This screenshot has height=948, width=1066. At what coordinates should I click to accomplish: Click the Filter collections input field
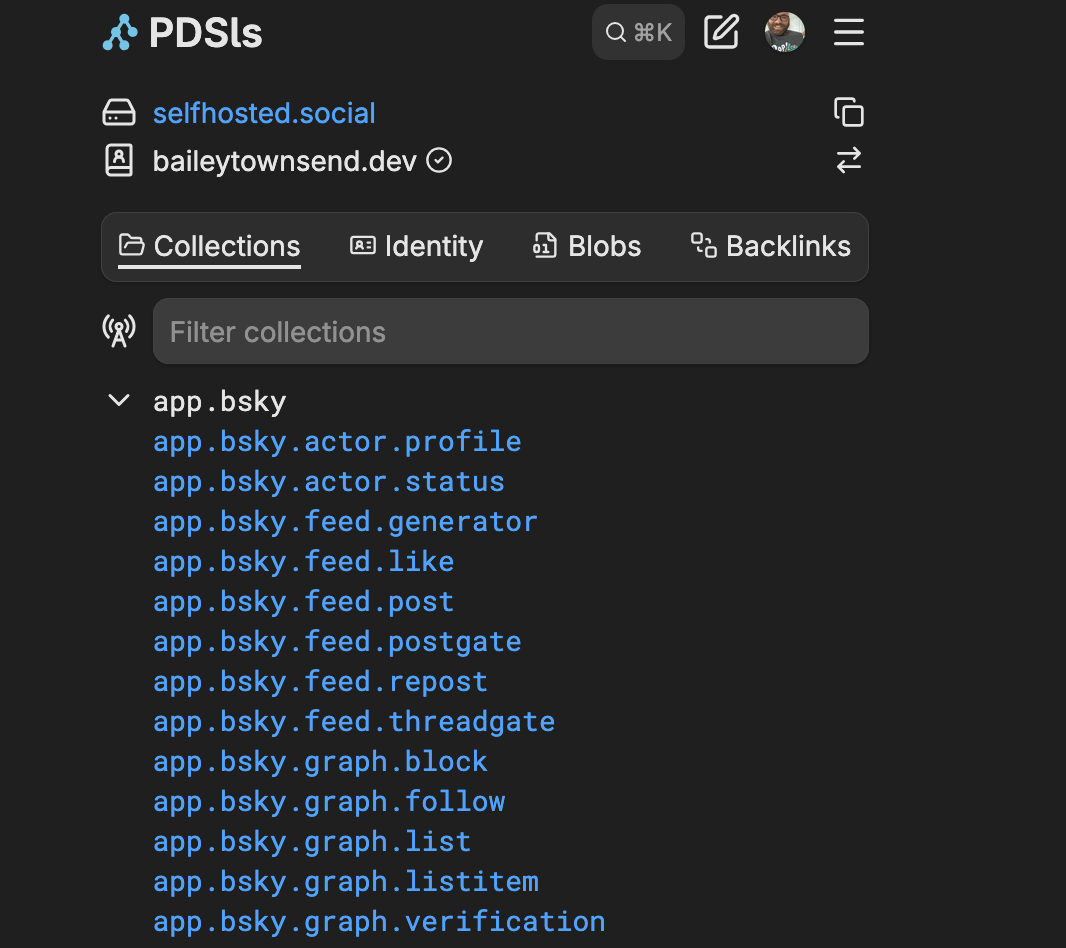510,331
